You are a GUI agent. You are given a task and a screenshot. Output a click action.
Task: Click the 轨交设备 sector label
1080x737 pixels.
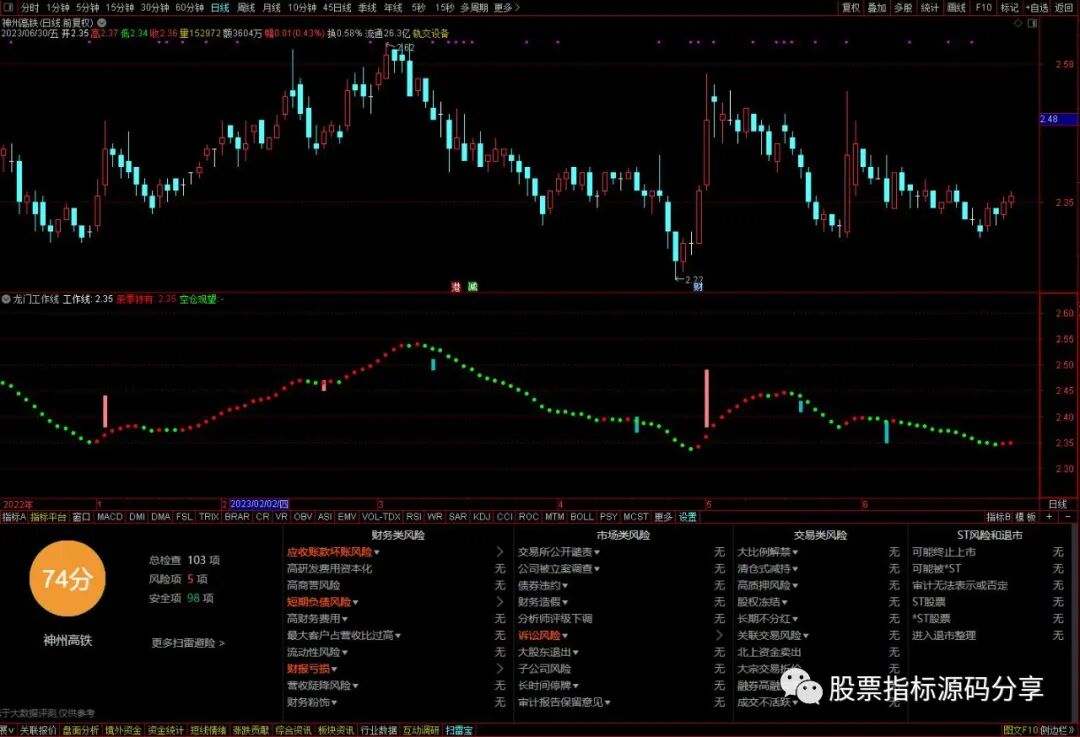[x=430, y=33]
